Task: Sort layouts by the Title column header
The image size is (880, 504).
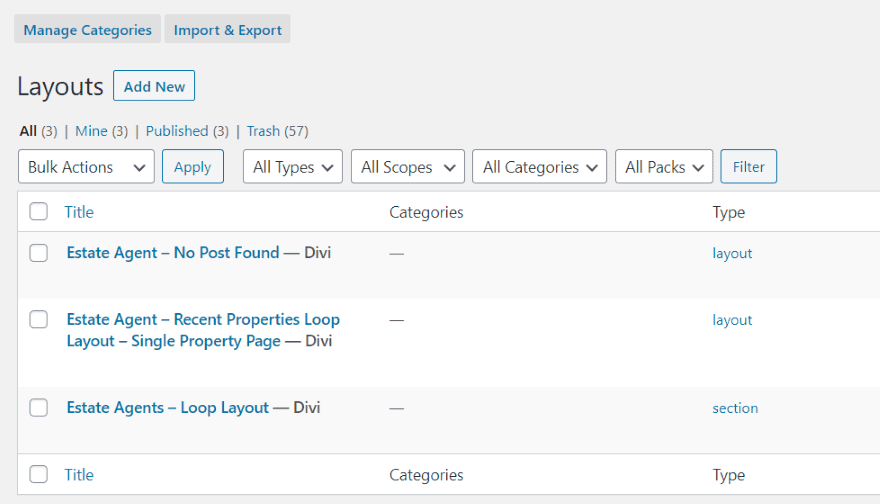Action: point(79,212)
